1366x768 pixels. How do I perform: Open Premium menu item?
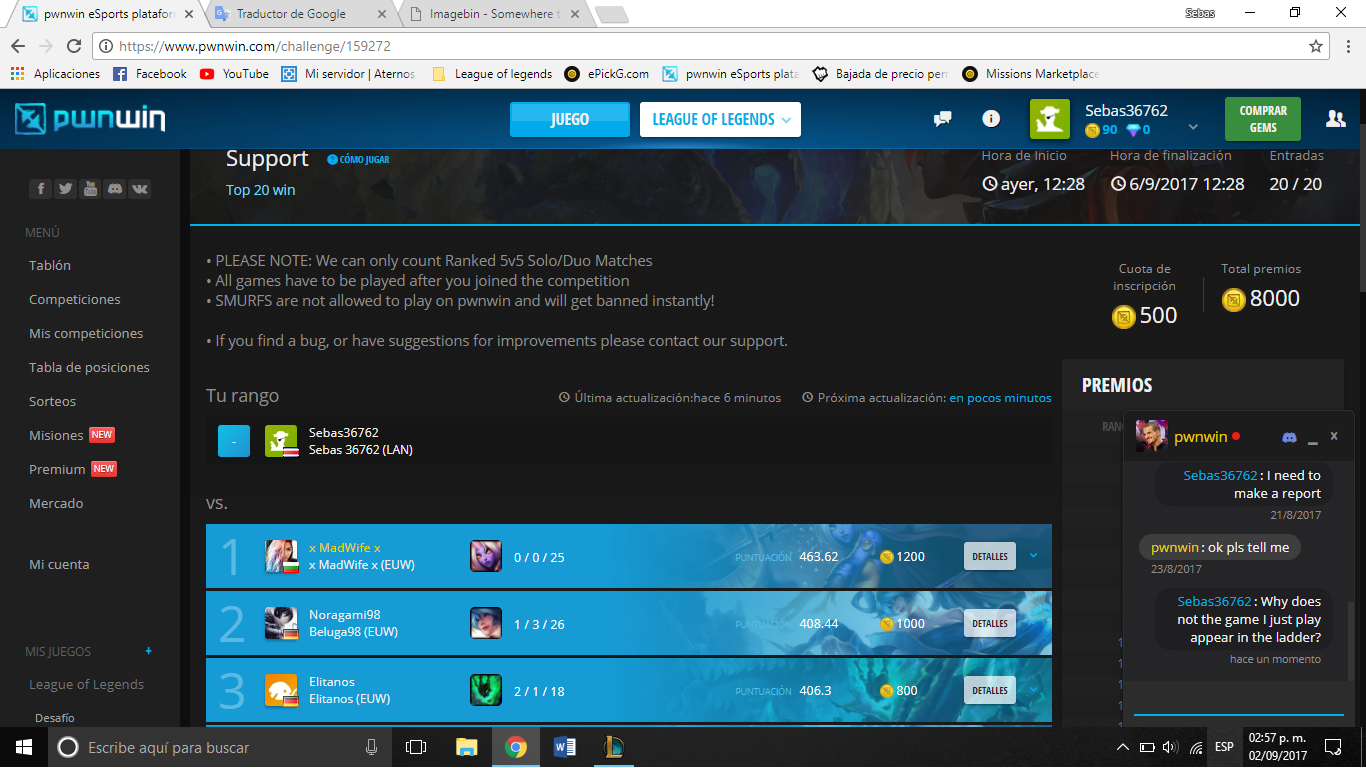pyautogui.click(x=57, y=469)
